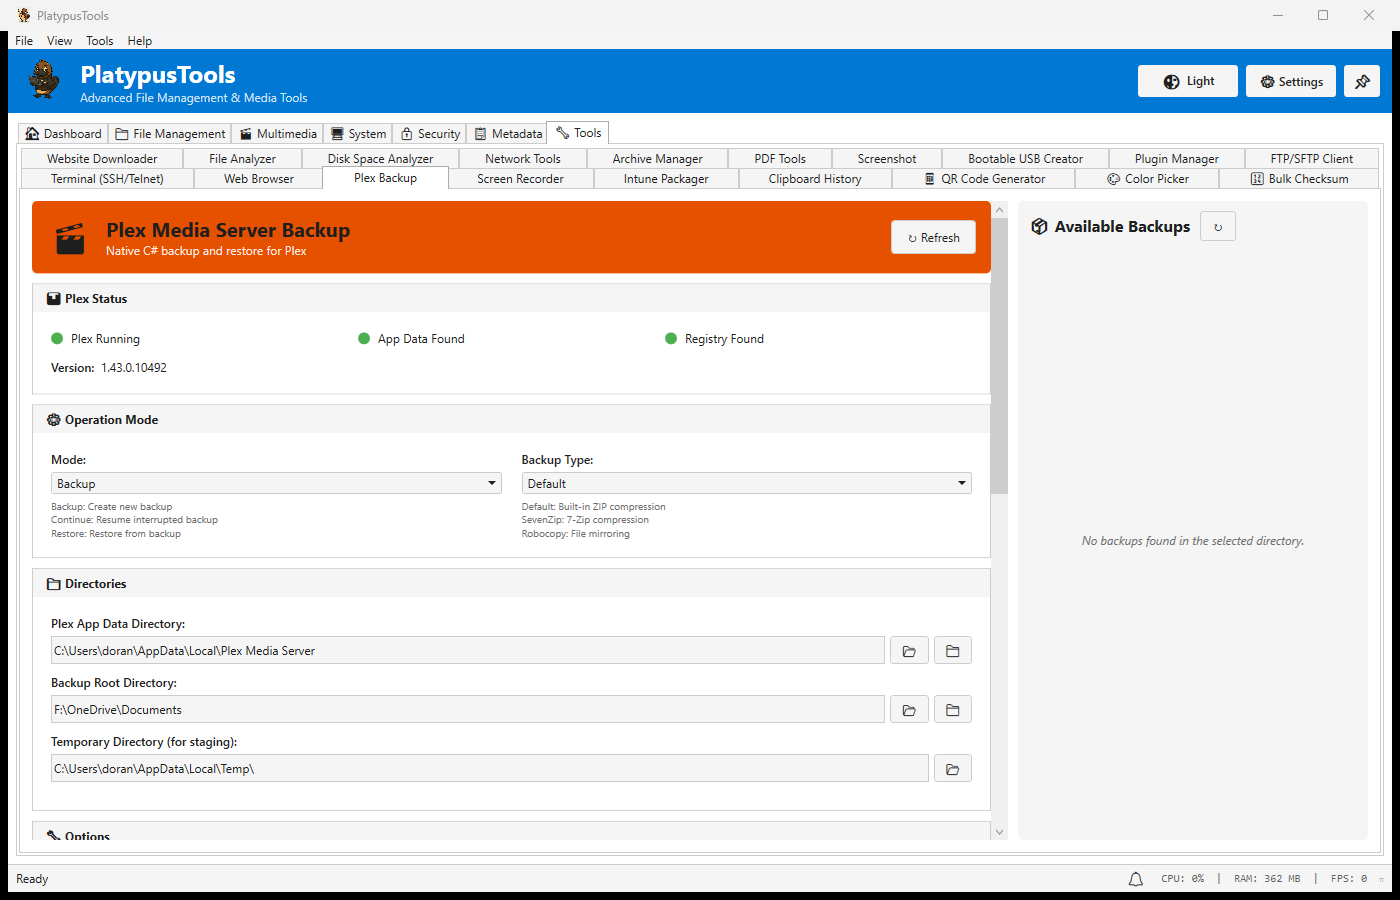This screenshot has width=1400, height=900.
Task: Select the Tools main tab
Action: coord(578,133)
